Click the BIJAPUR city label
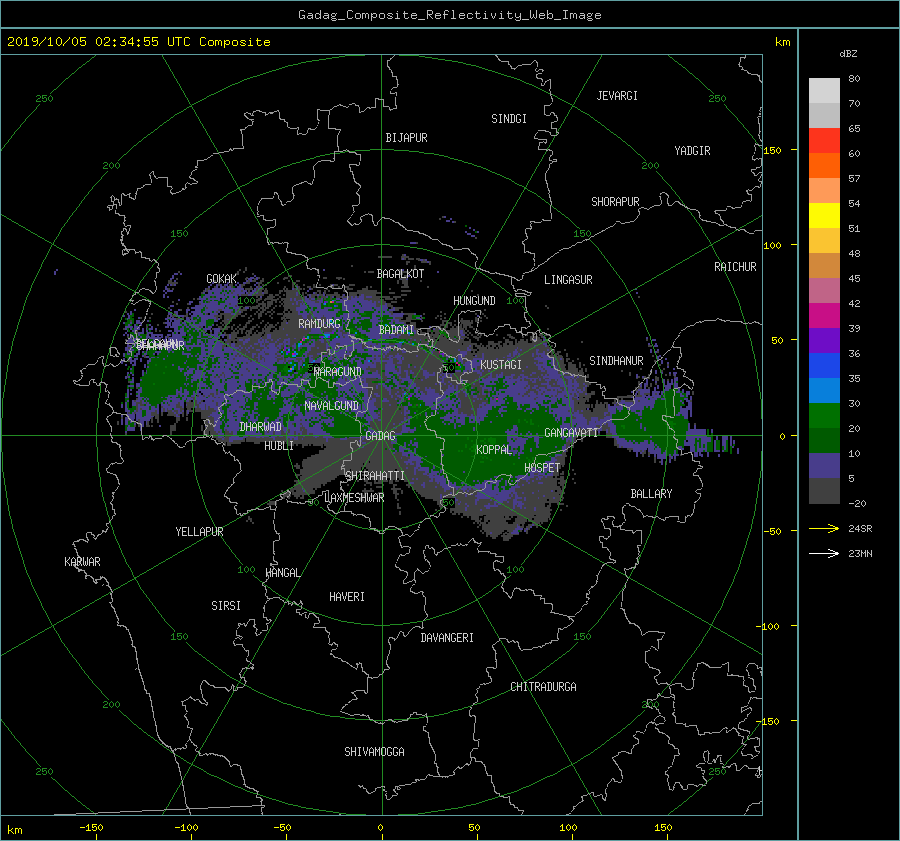900x841 pixels. coord(406,138)
